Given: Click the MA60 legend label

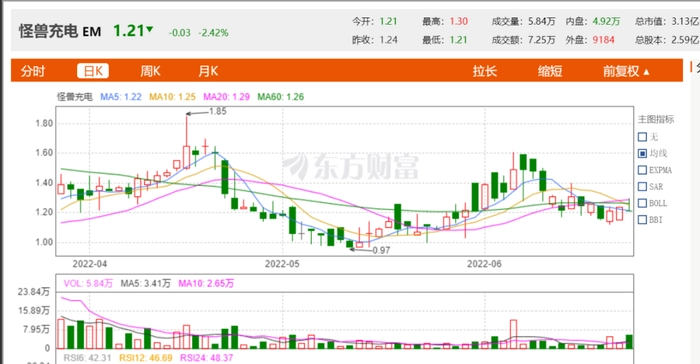Looking at the screenshot, I should (280, 96).
